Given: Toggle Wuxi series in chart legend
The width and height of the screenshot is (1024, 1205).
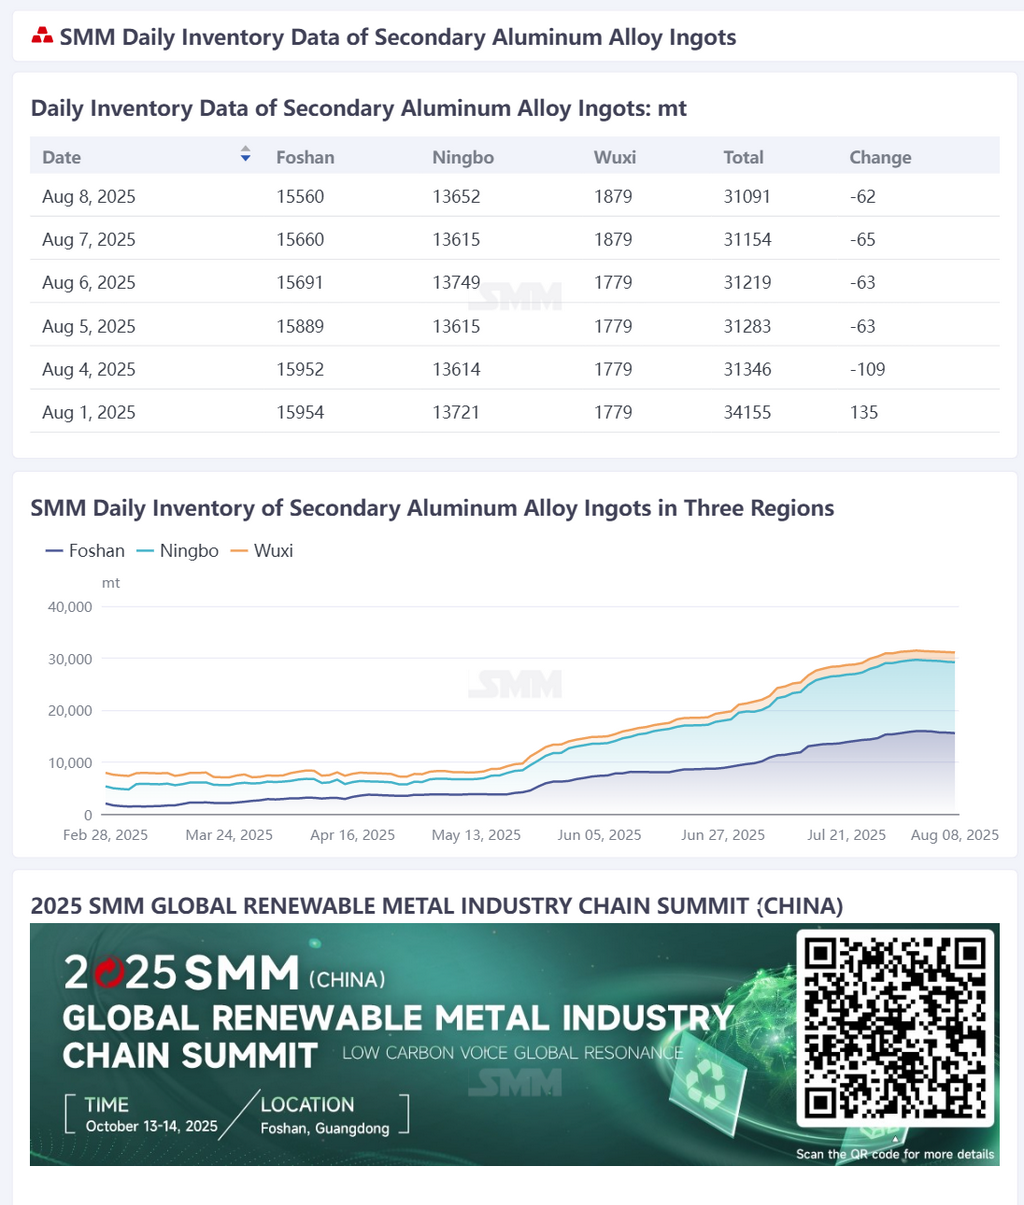Looking at the screenshot, I should 262,551.
